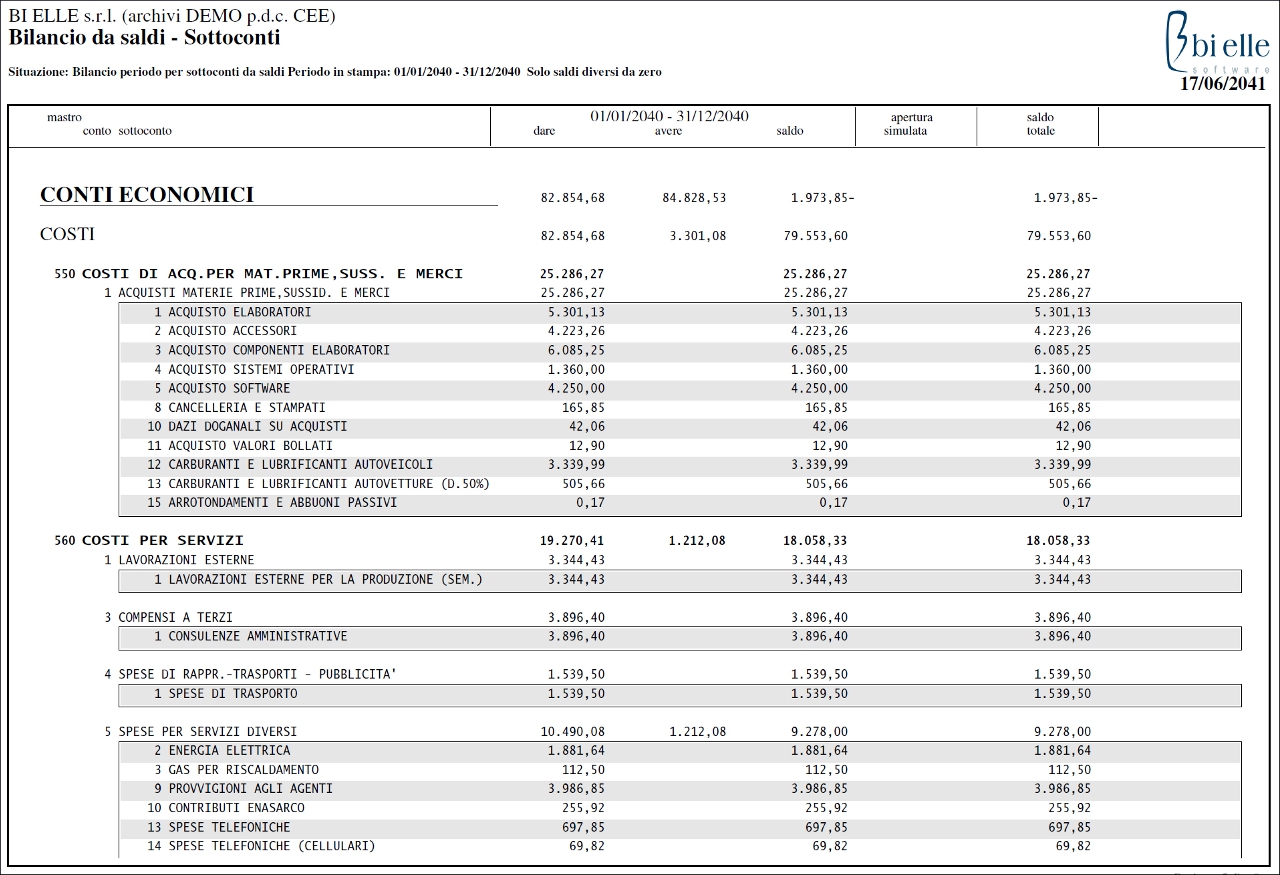
Task: Click the dare value 10.490,08
Action: coord(572,731)
